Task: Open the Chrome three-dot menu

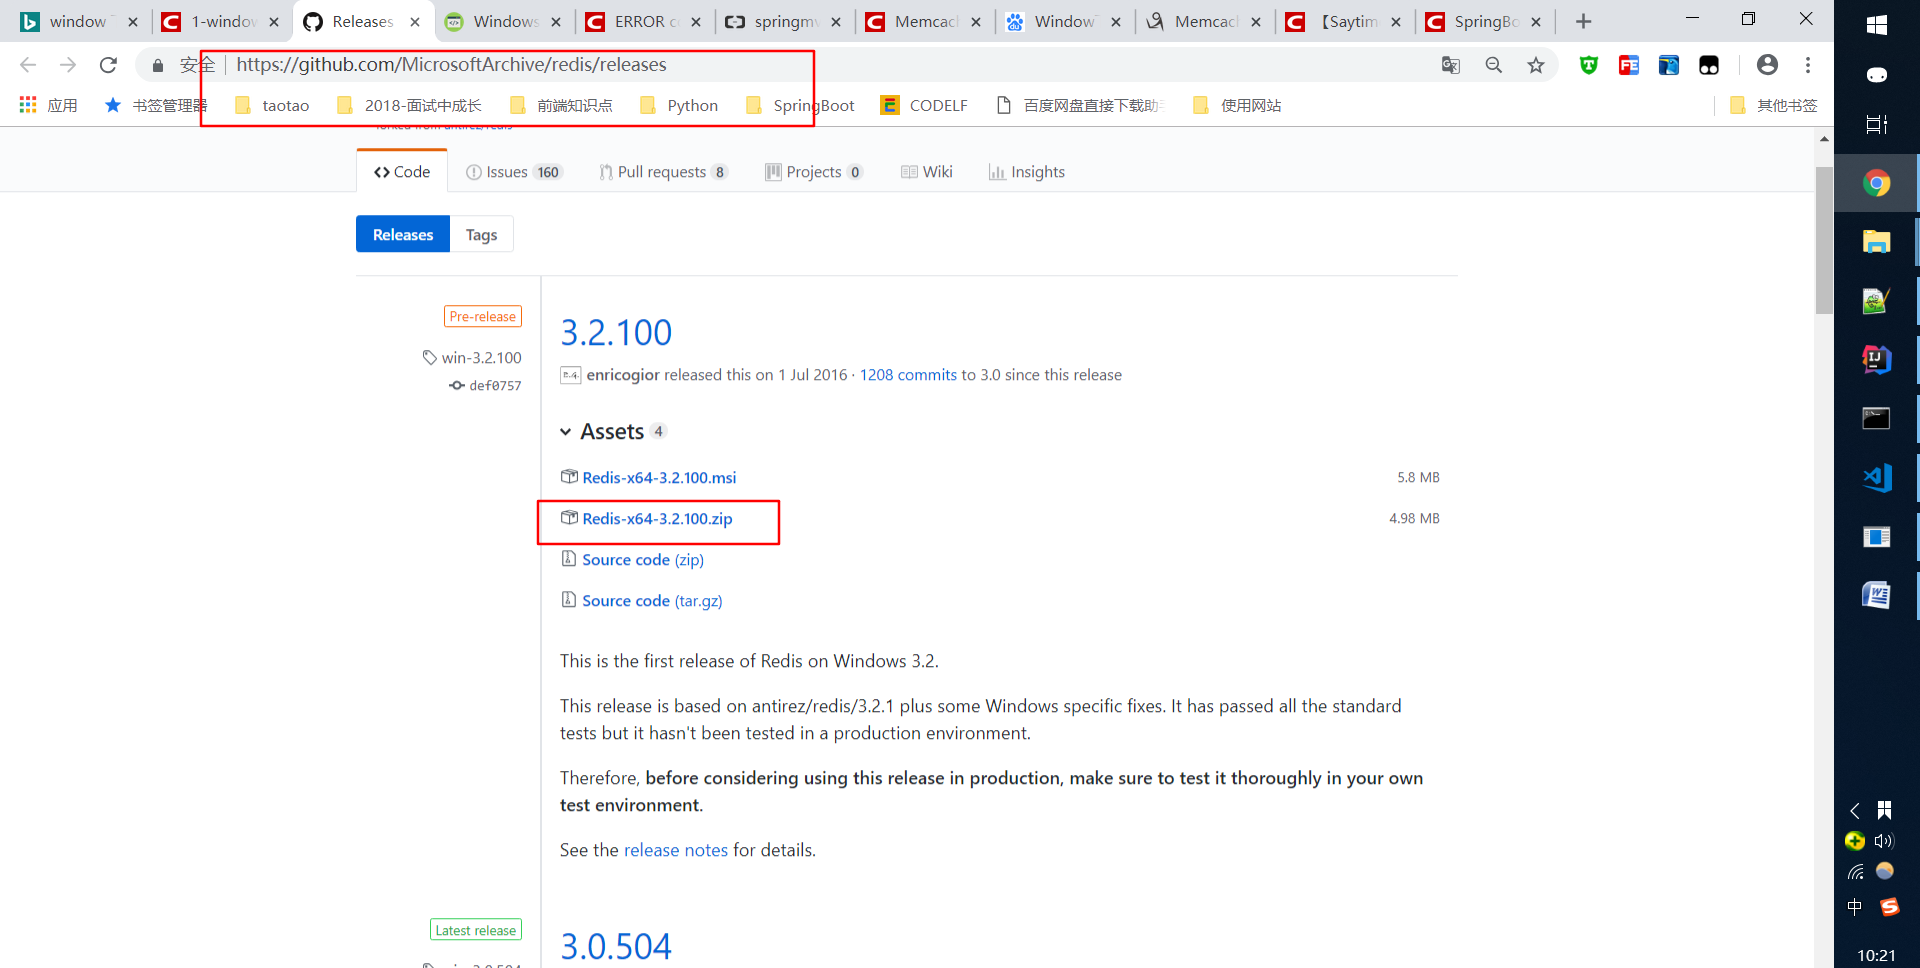Action: click(1808, 65)
